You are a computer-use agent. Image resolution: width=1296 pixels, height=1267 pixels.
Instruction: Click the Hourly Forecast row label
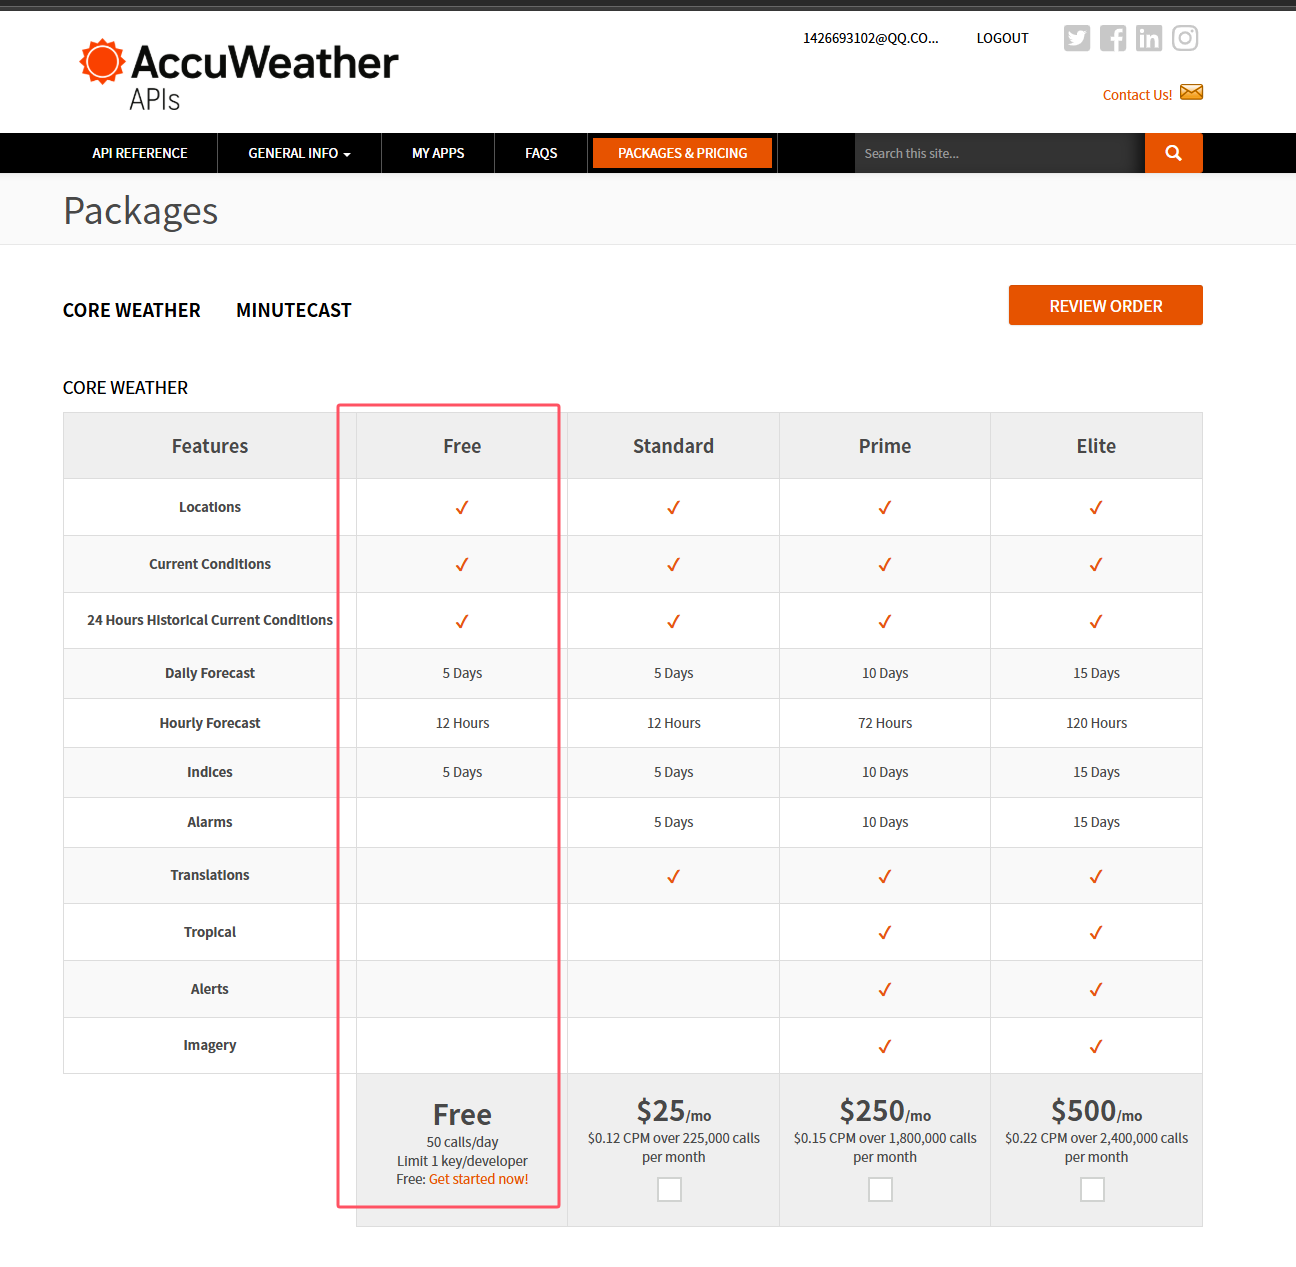pos(210,723)
